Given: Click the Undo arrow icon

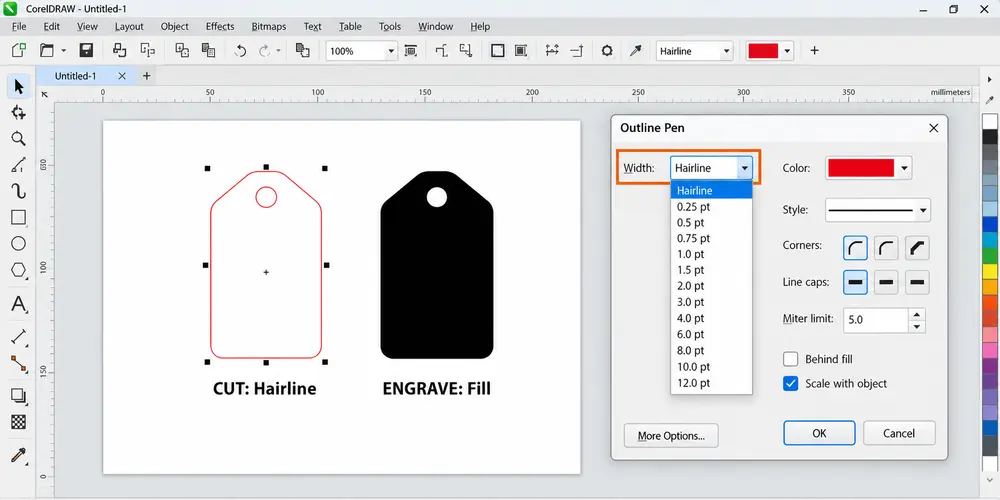Looking at the screenshot, I should pyautogui.click(x=240, y=51).
